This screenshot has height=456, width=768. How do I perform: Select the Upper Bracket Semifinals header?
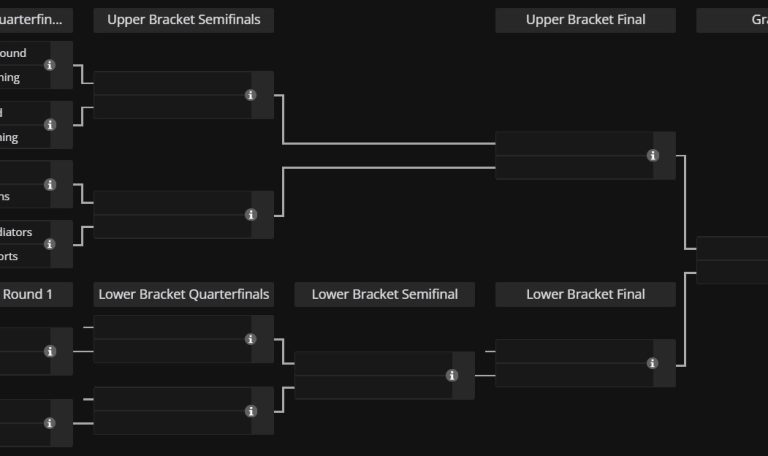(x=183, y=20)
